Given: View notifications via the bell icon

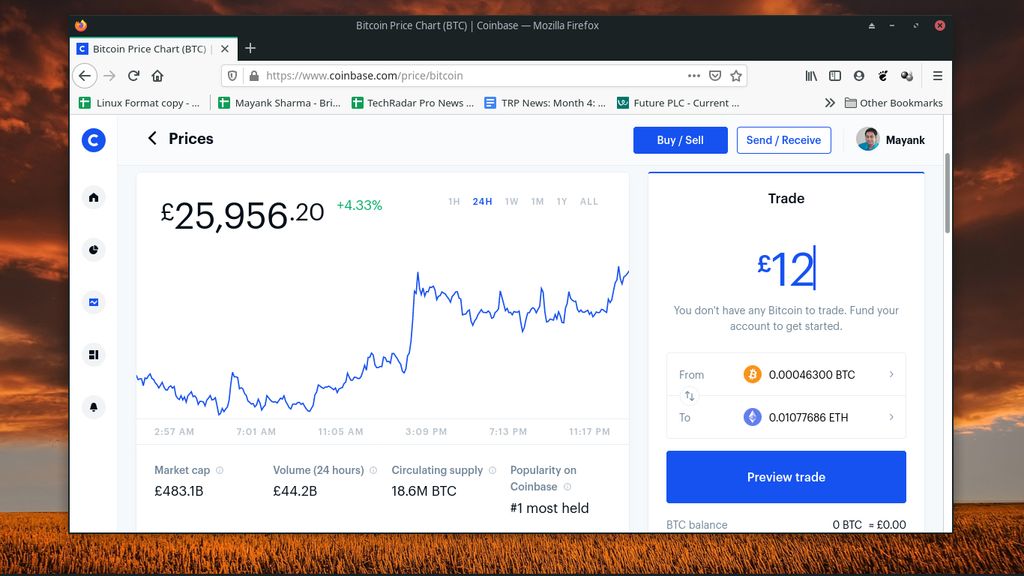Looking at the screenshot, I should click(93, 406).
